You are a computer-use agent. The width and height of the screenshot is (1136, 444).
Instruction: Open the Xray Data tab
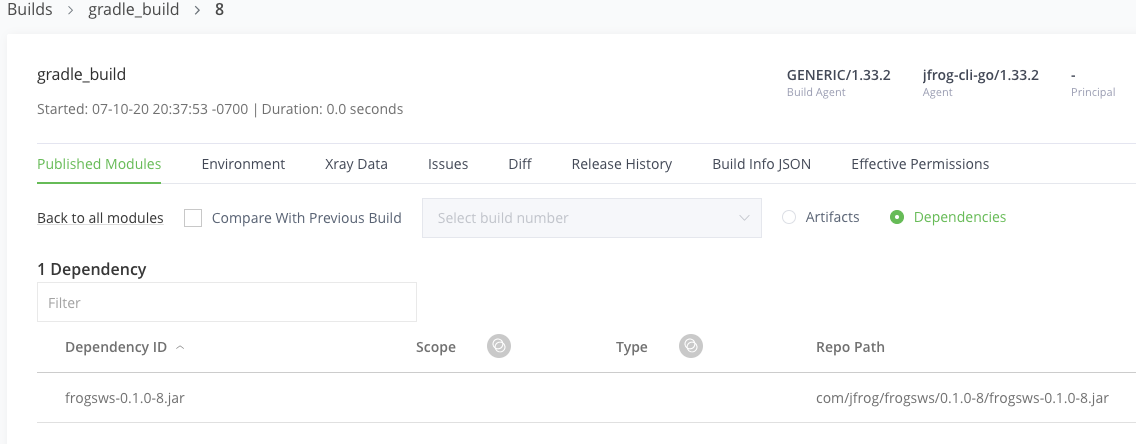tap(356, 164)
